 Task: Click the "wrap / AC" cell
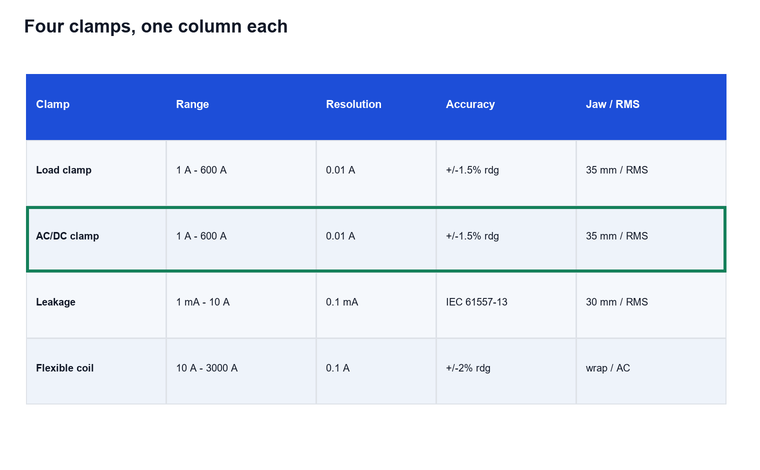pos(608,368)
